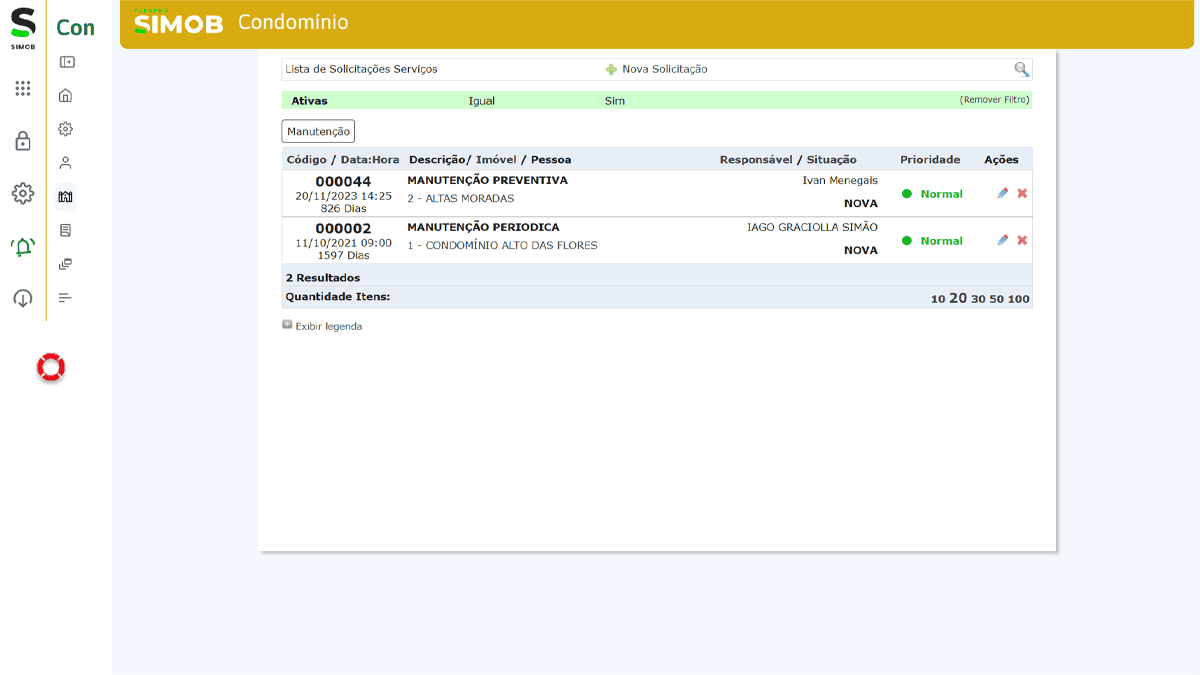
Task: Click the help lifebuoy icon
Action: [x=50, y=367]
